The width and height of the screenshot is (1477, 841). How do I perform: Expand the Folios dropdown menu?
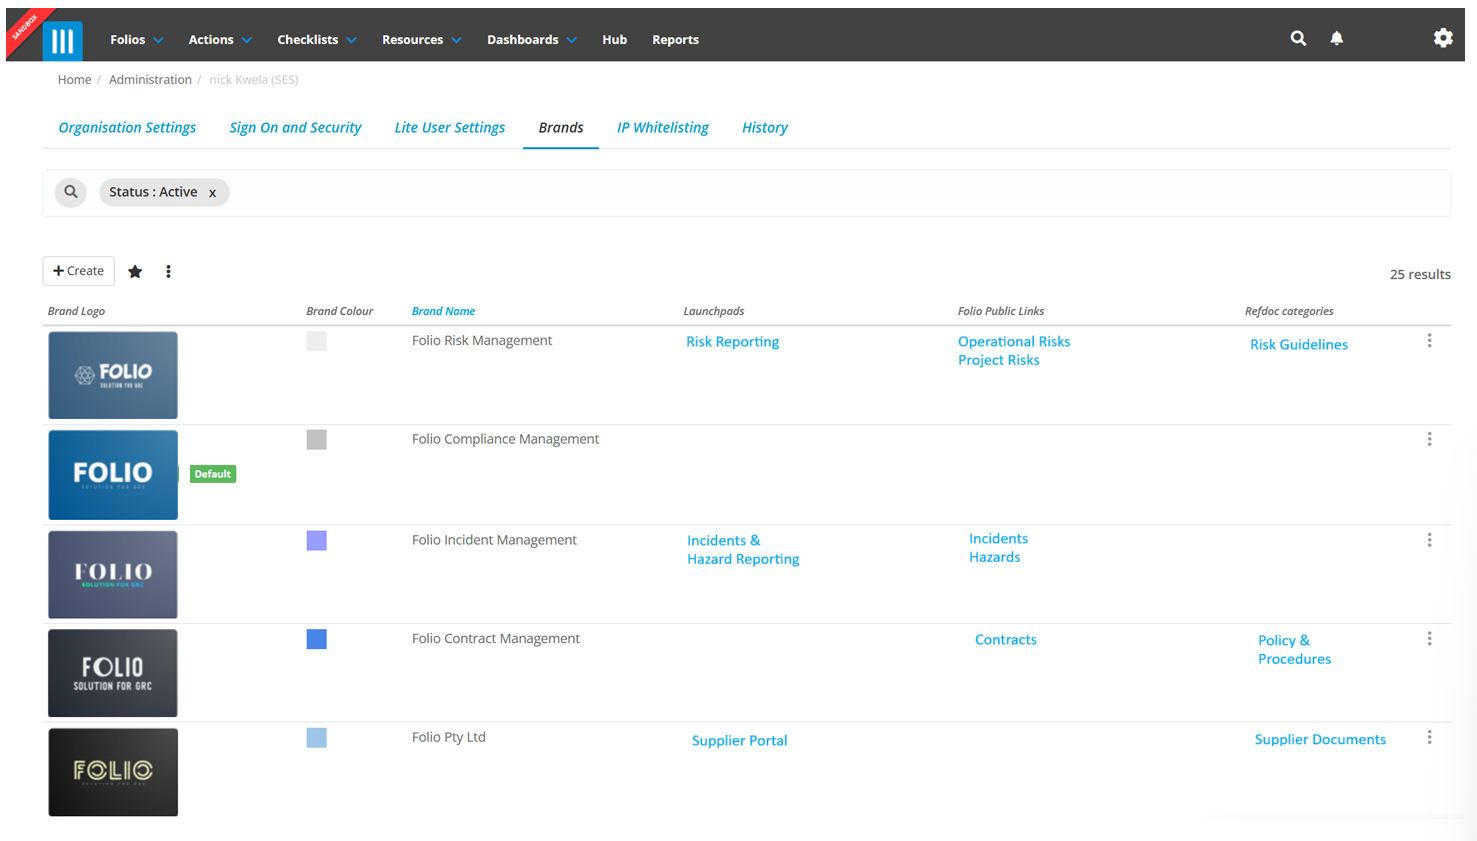tap(137, 40)
